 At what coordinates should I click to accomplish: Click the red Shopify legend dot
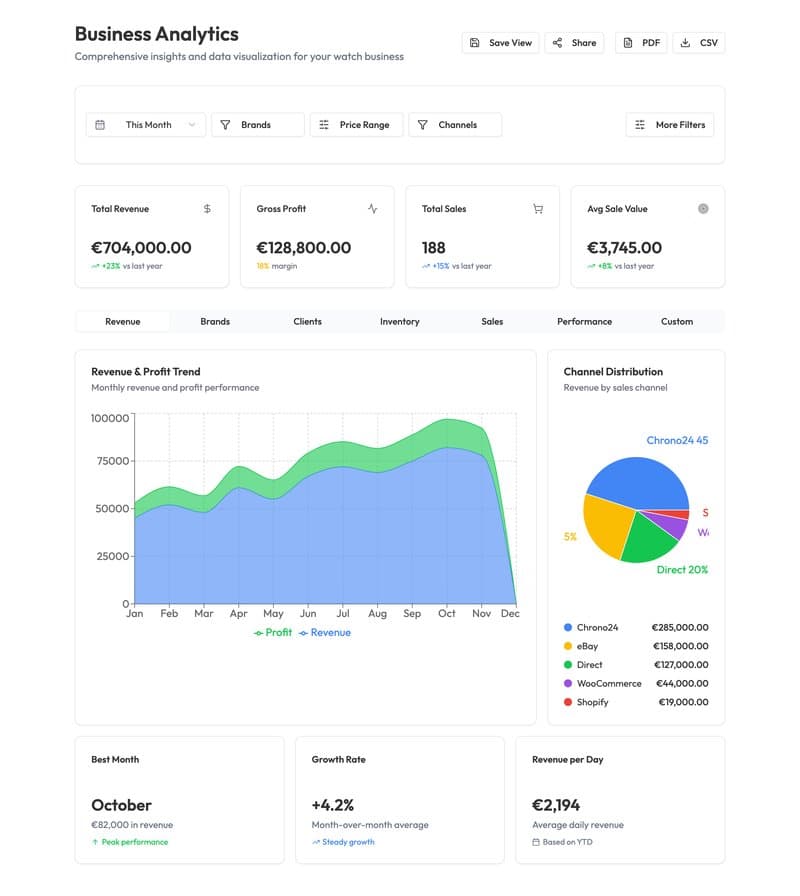(x=568, y=702)
